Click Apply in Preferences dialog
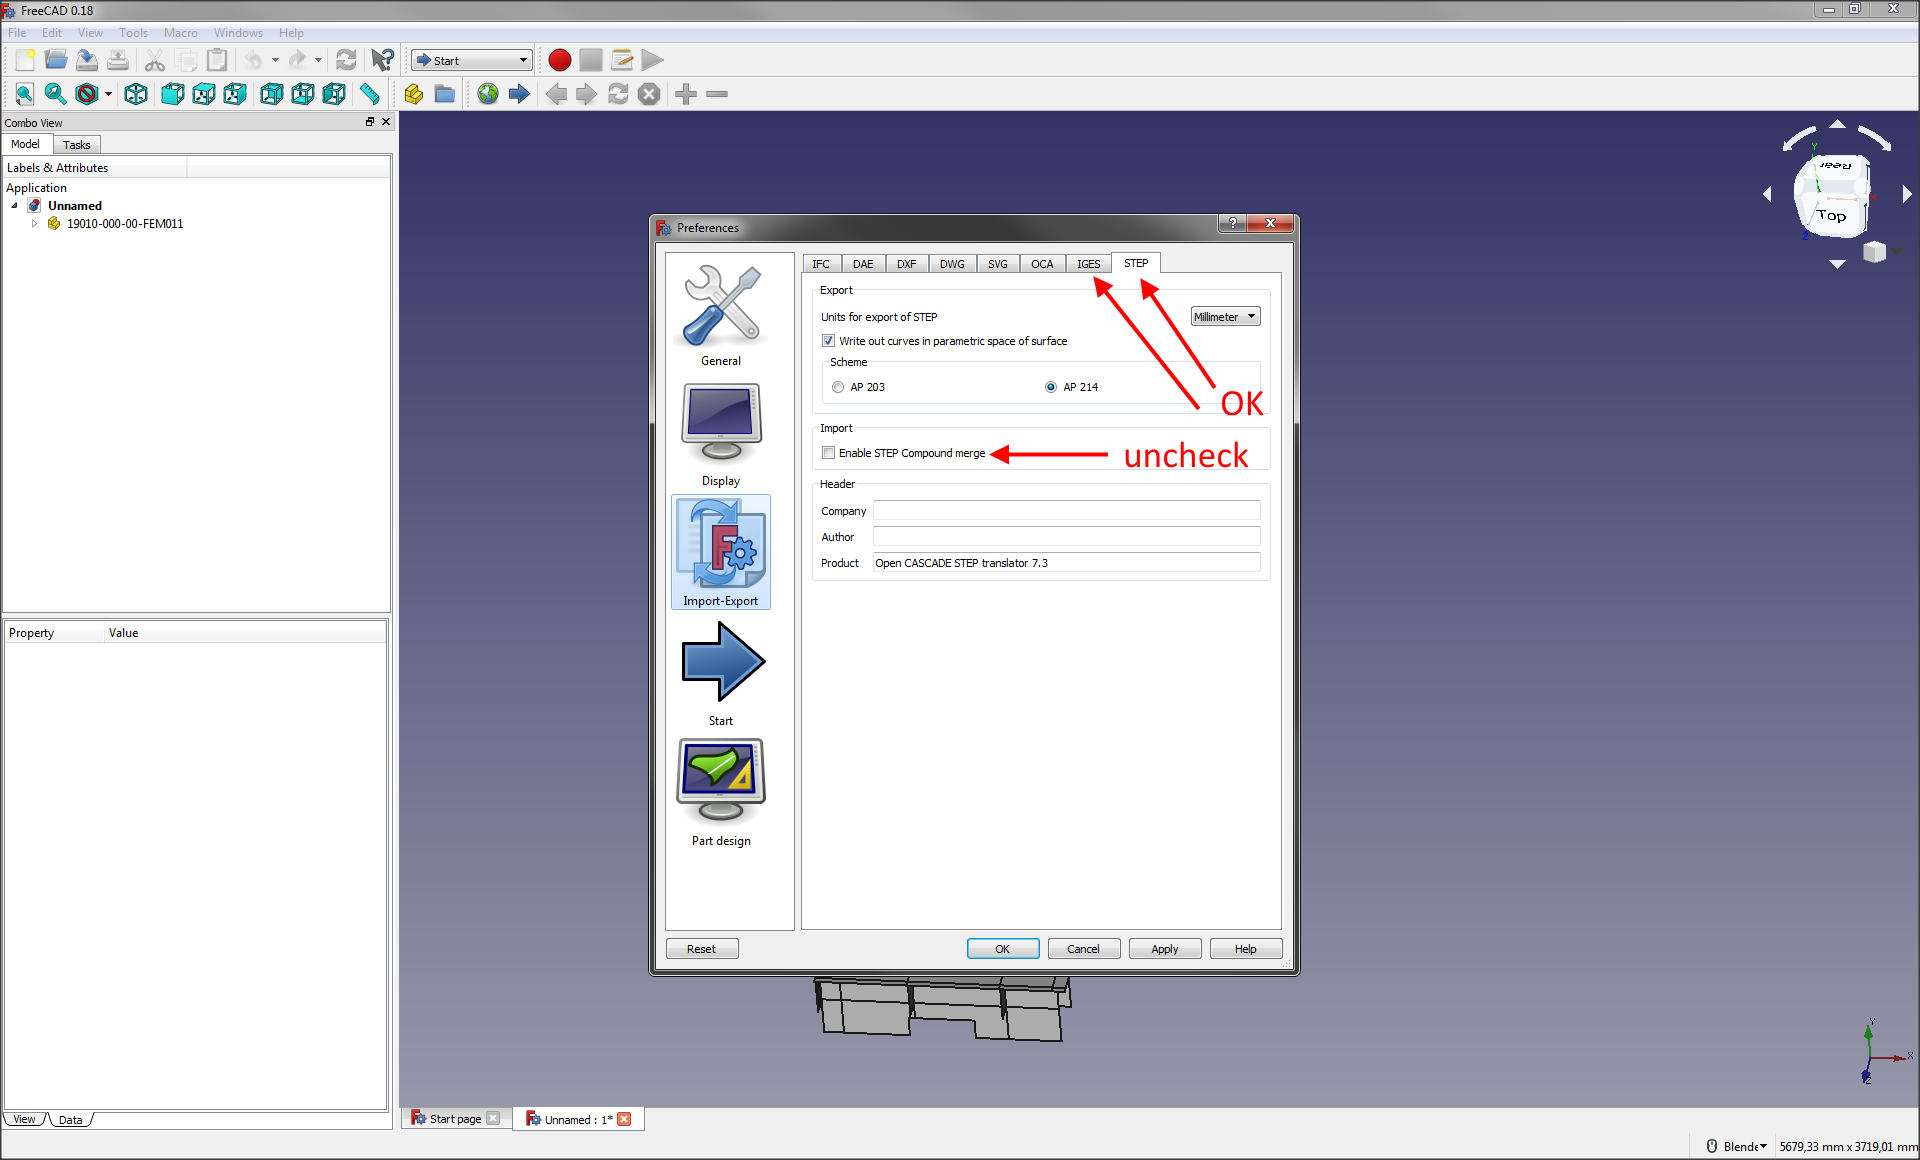This screenshot has width=1920, height=1160. click(1164, 949)
